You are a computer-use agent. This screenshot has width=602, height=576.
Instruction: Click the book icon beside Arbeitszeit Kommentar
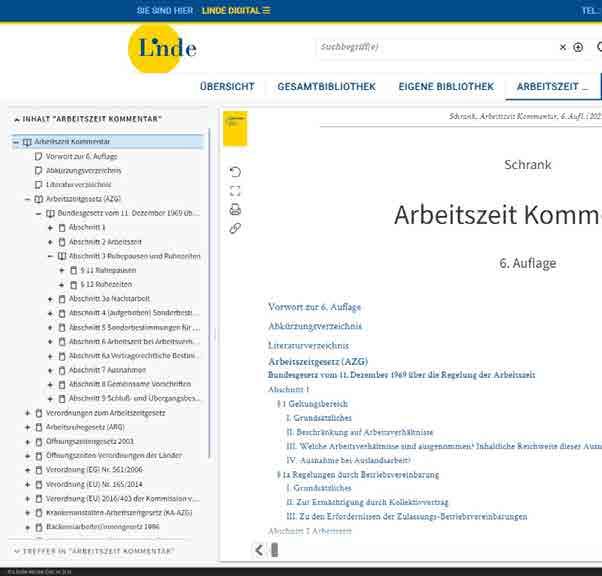click(27, 142)
